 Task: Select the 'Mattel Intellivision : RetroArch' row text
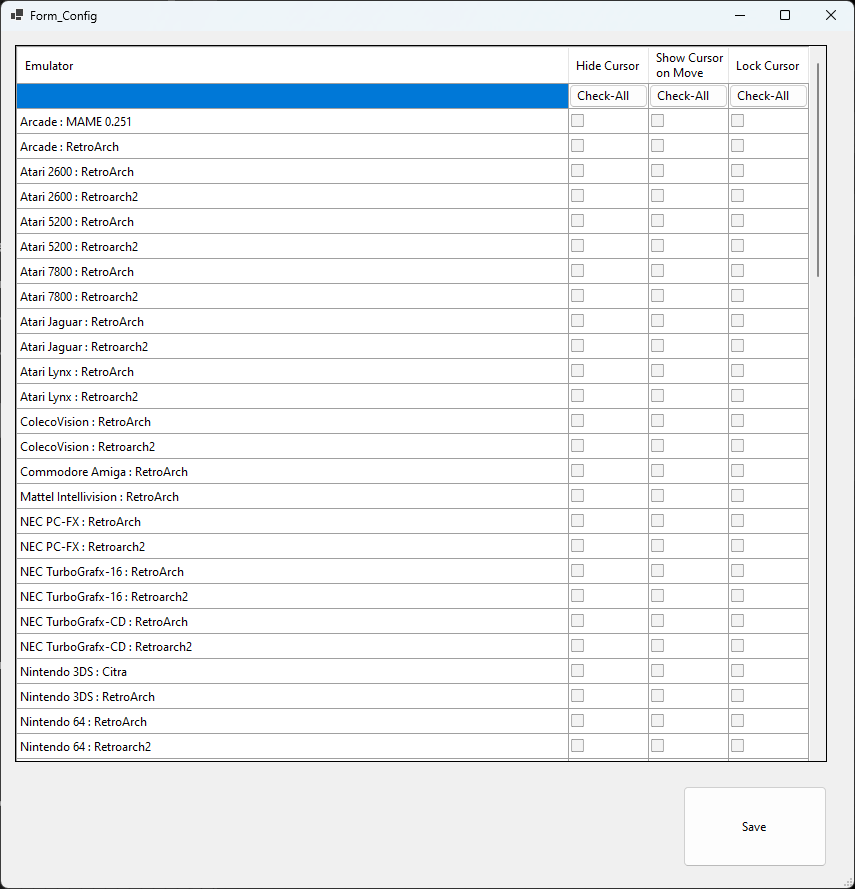(x=99, y=497)
